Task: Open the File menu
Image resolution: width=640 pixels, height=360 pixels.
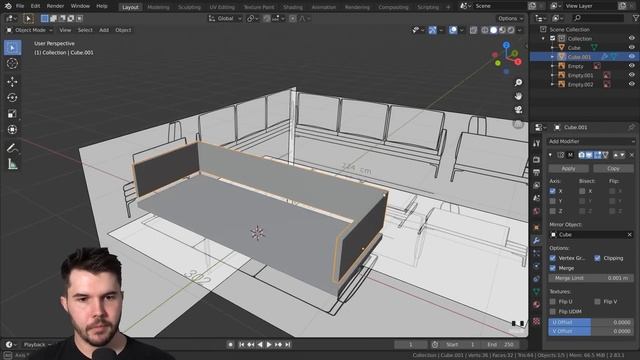Action: click(20, 6)
